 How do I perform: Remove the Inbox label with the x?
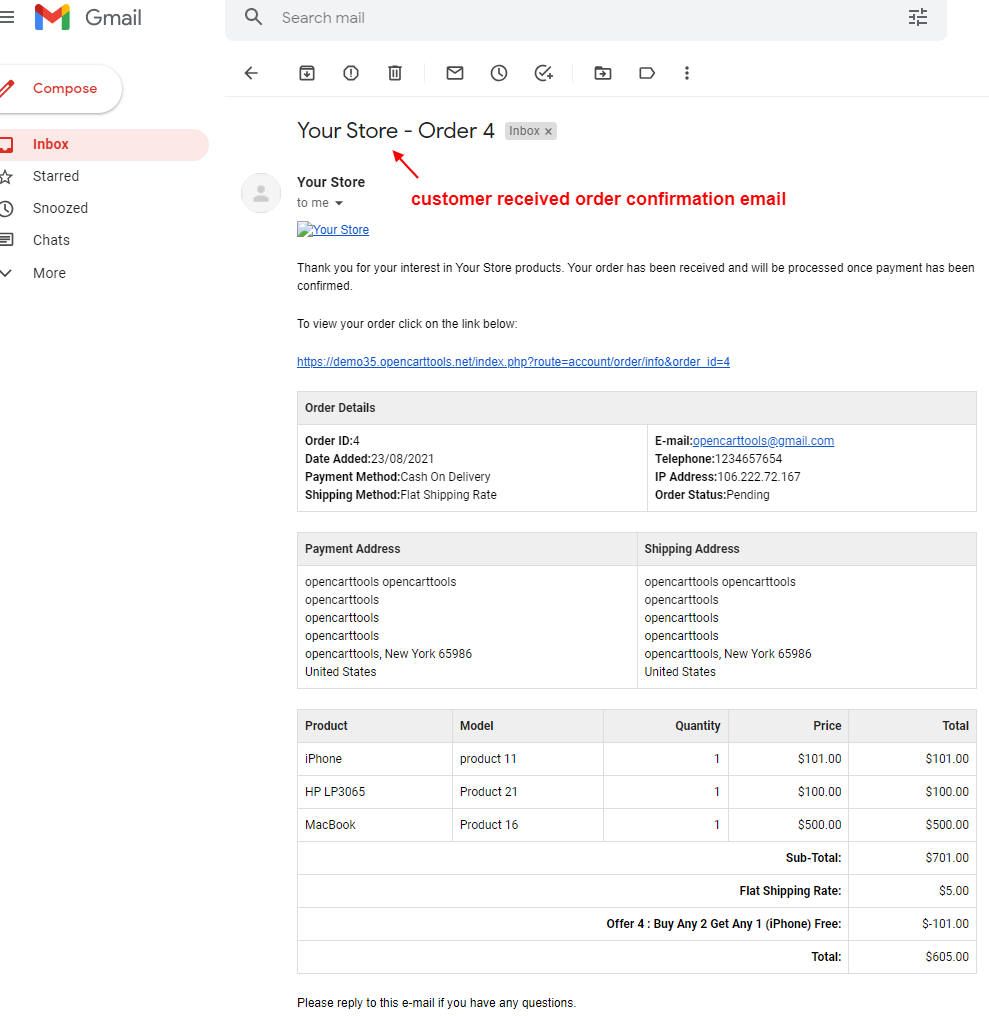(547, 130)
